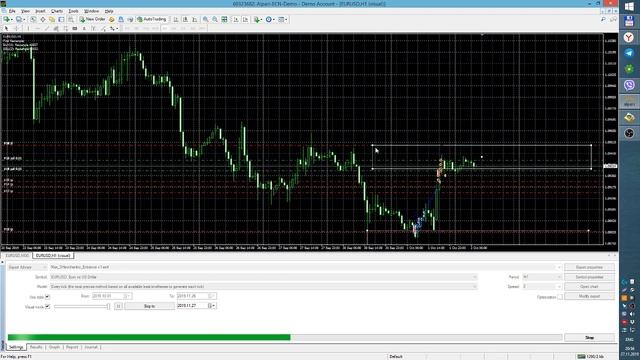Image resolution: width=640 pixels, height=360 pixels.
Task: Switch to the Results tab
Action: tap(36, 347)
